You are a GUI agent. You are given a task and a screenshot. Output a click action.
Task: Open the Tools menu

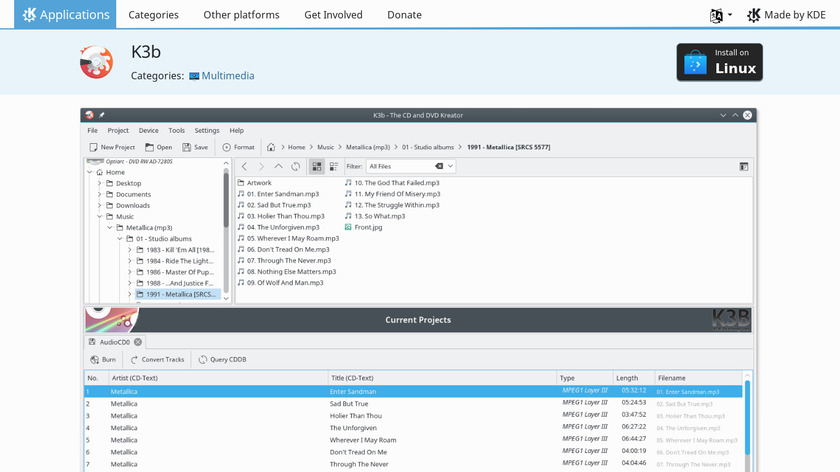click(x=176, y=130)
